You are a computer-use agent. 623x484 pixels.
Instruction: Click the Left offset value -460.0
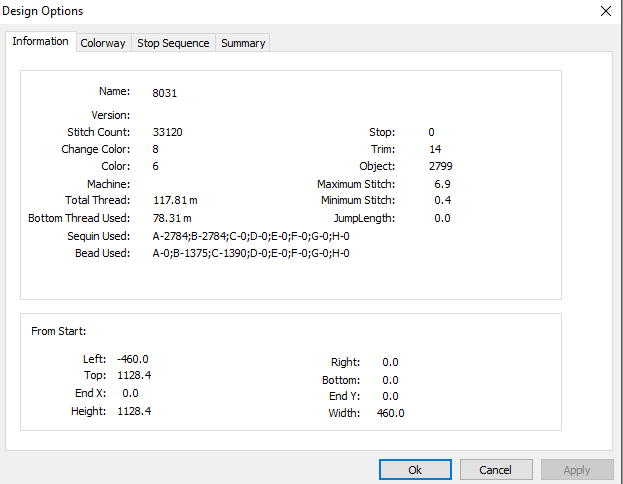click(x=133, y=359)
